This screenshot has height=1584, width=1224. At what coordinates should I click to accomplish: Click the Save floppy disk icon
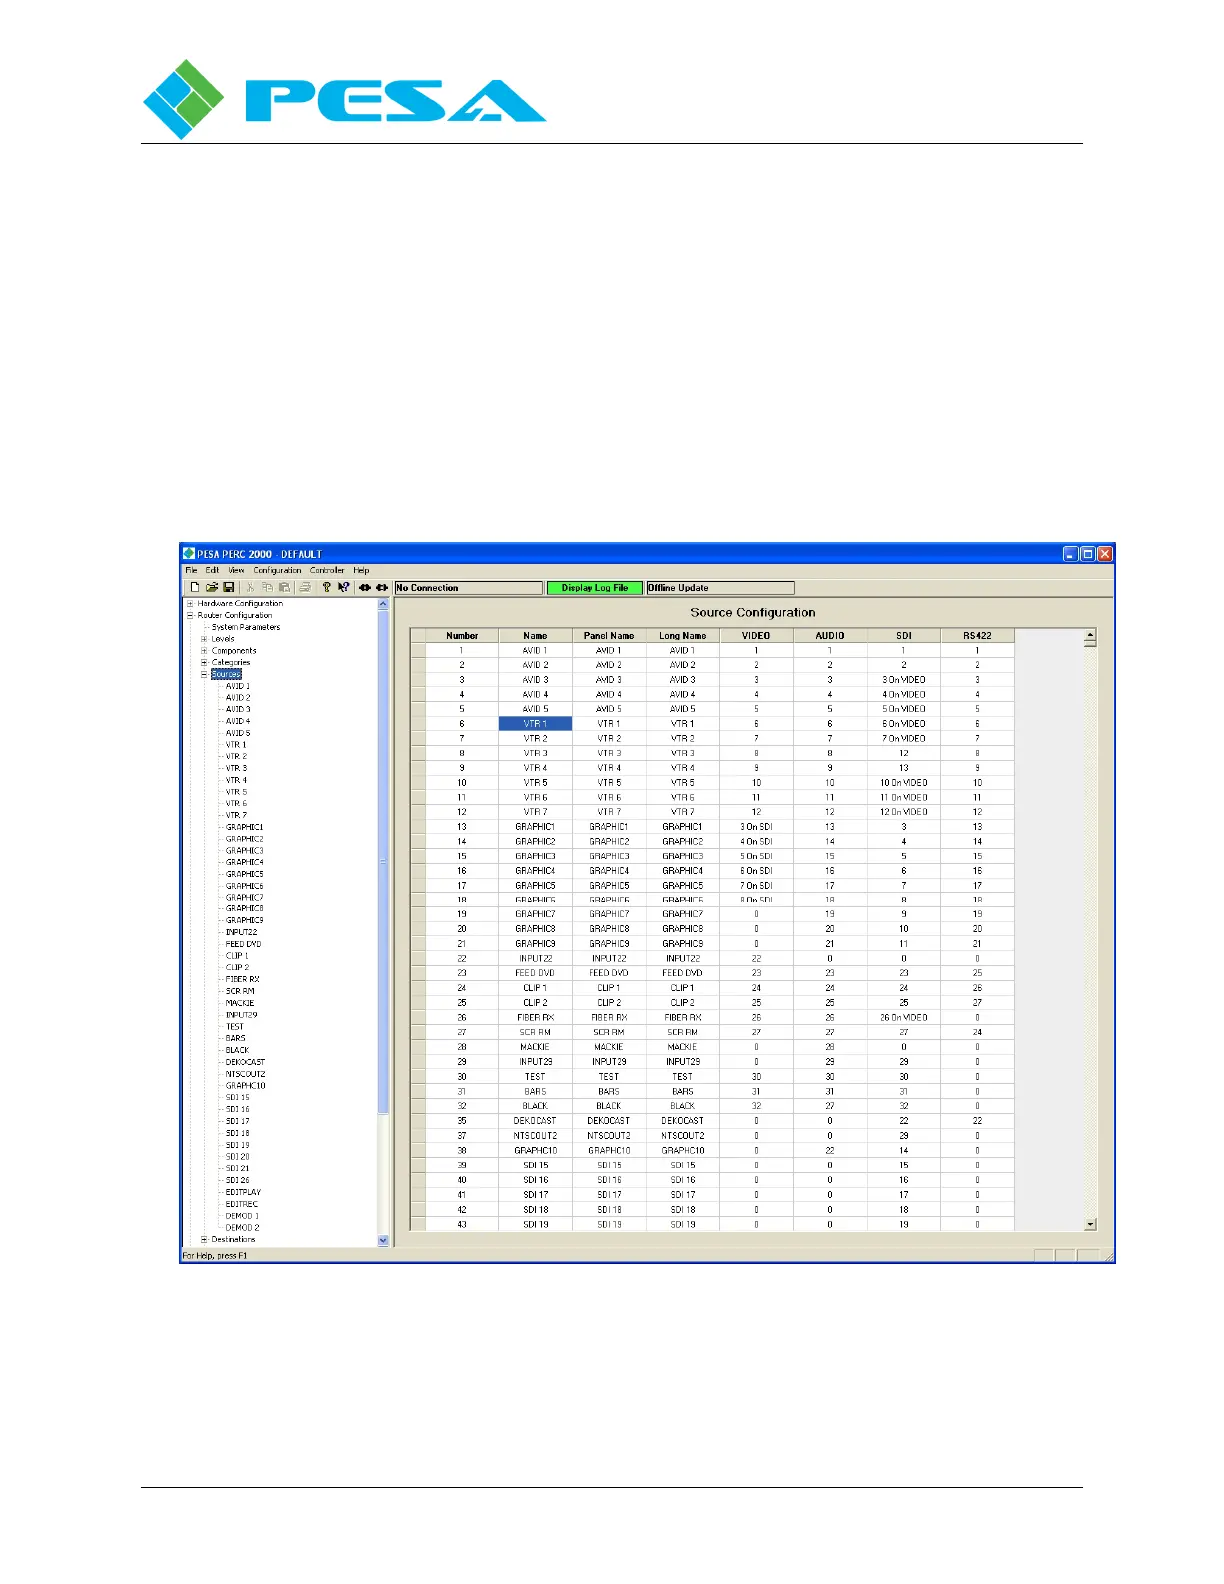[x=229, y=588]
